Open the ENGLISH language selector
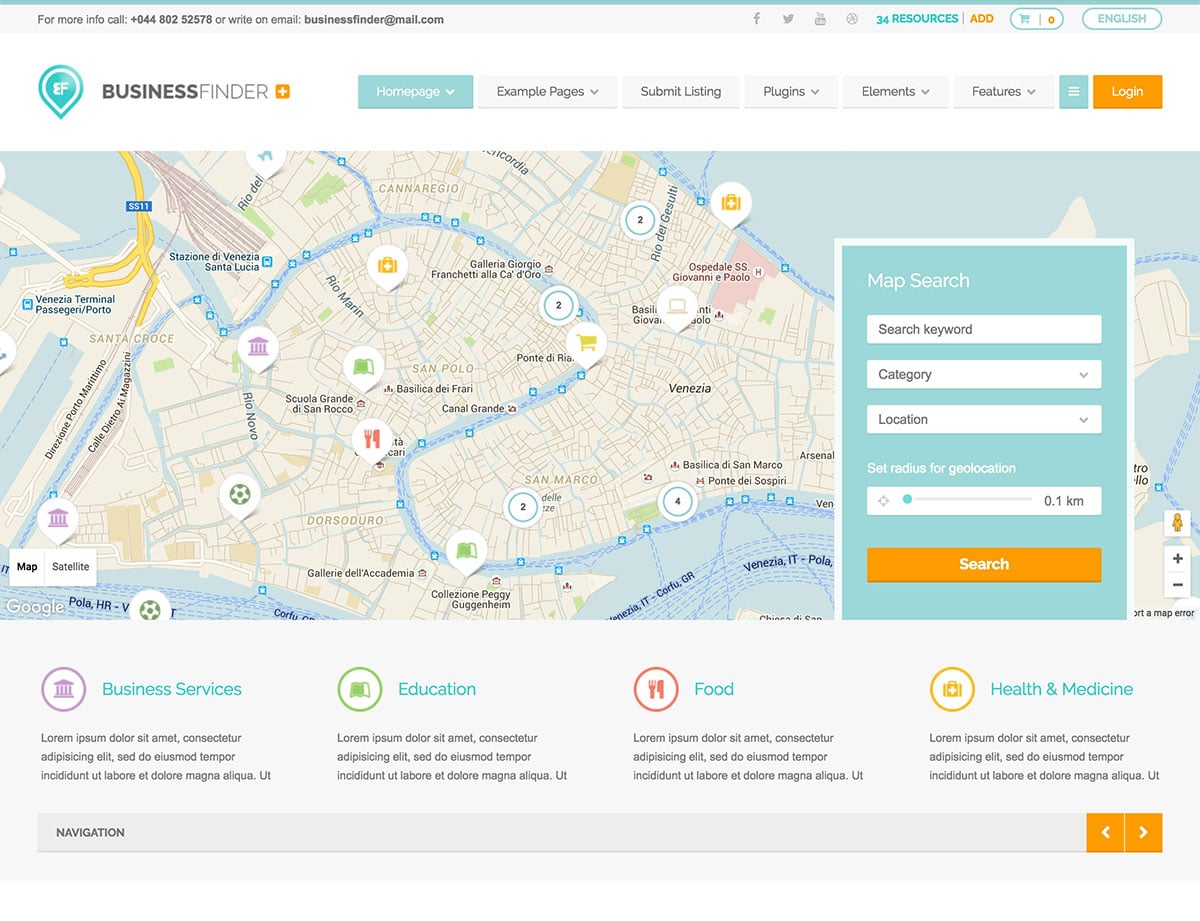 click(x=1122, y=19)
